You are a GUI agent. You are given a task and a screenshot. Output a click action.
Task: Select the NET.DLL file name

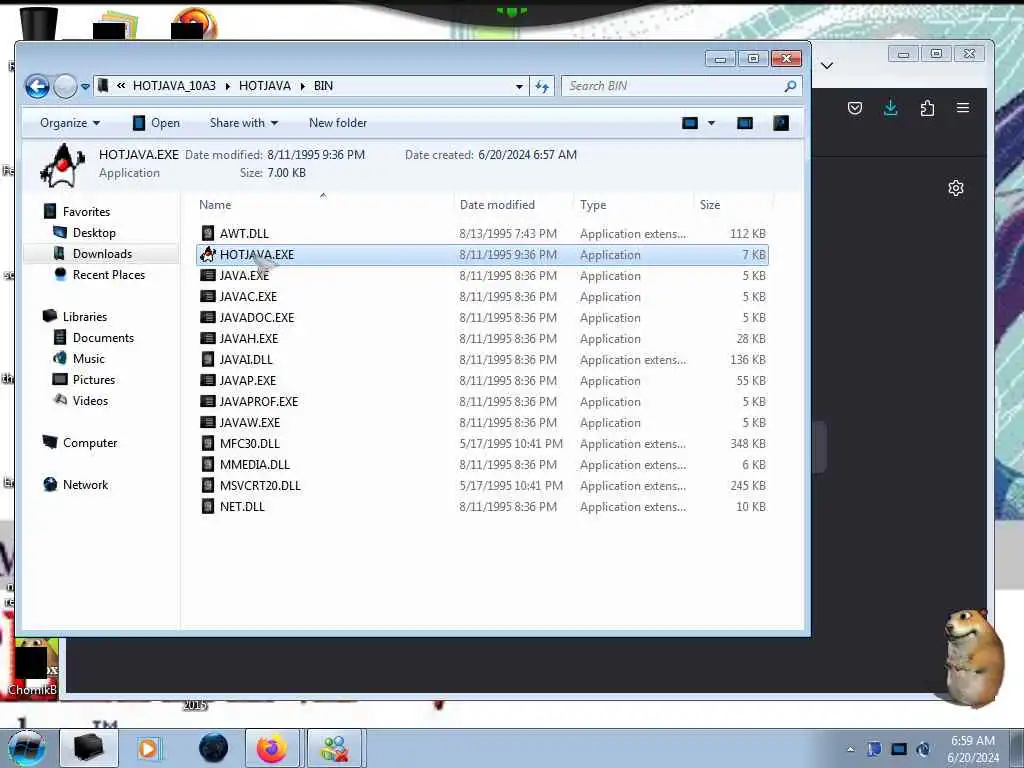tap(242, 506)
